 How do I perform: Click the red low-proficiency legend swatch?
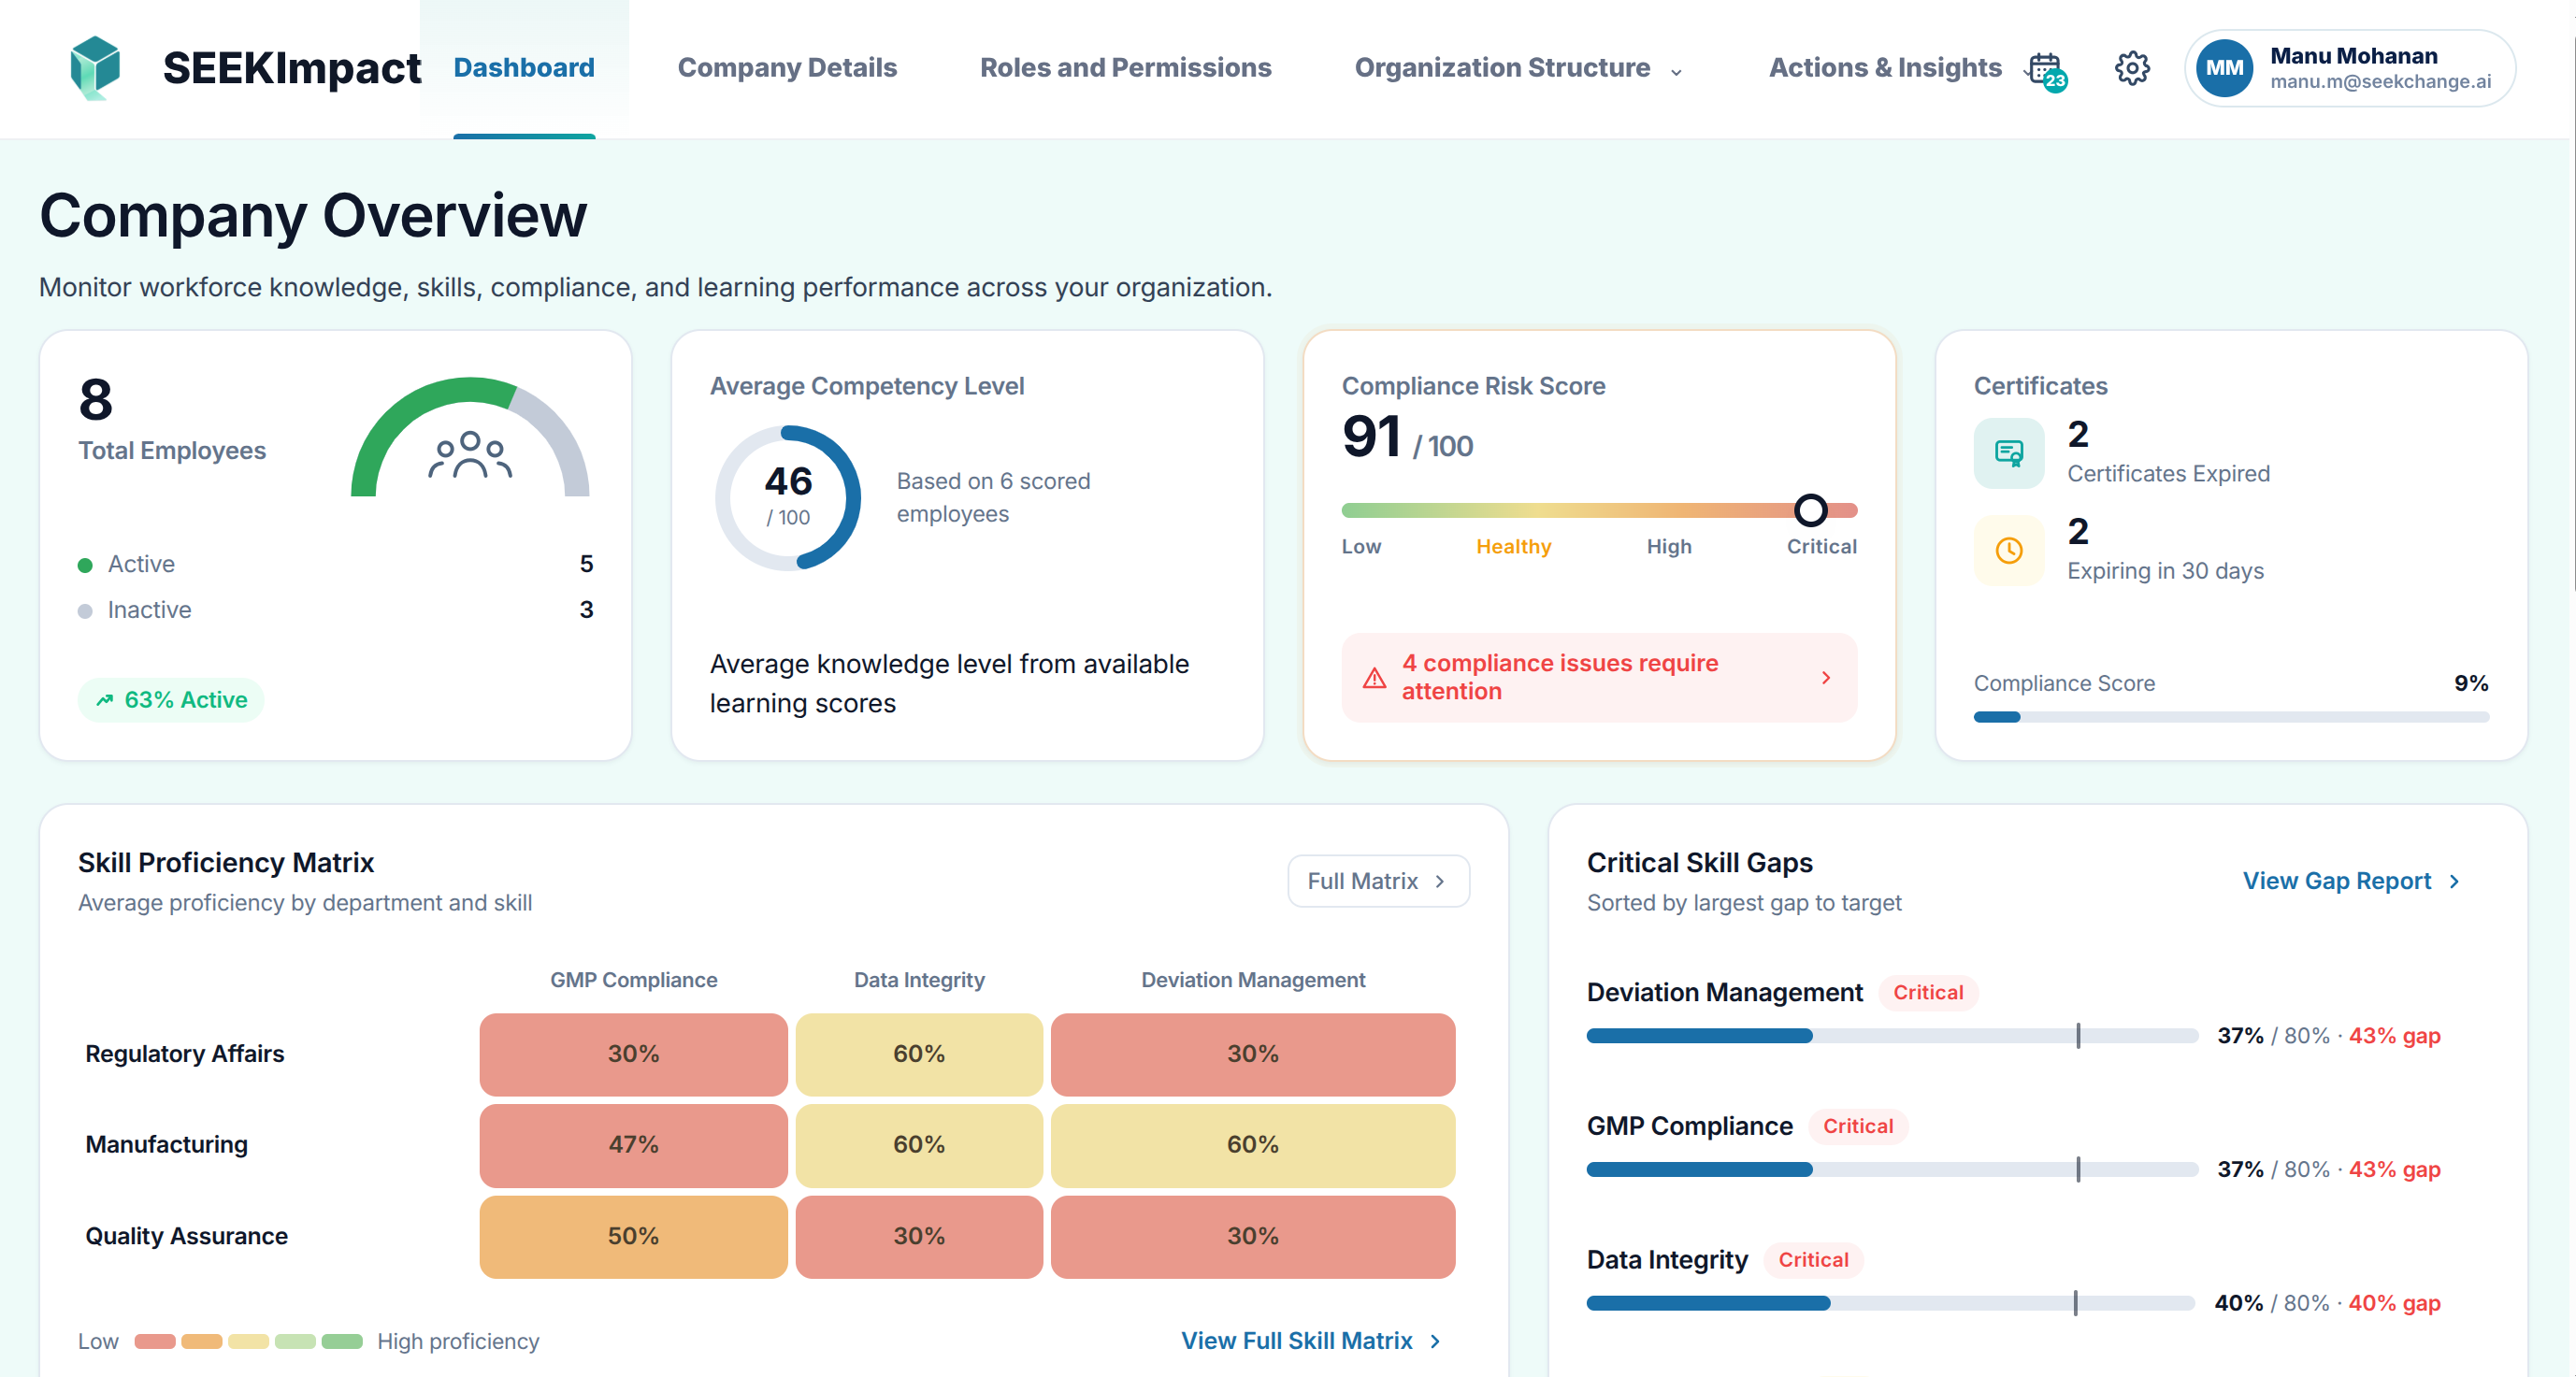click(x=155, y=1342)
